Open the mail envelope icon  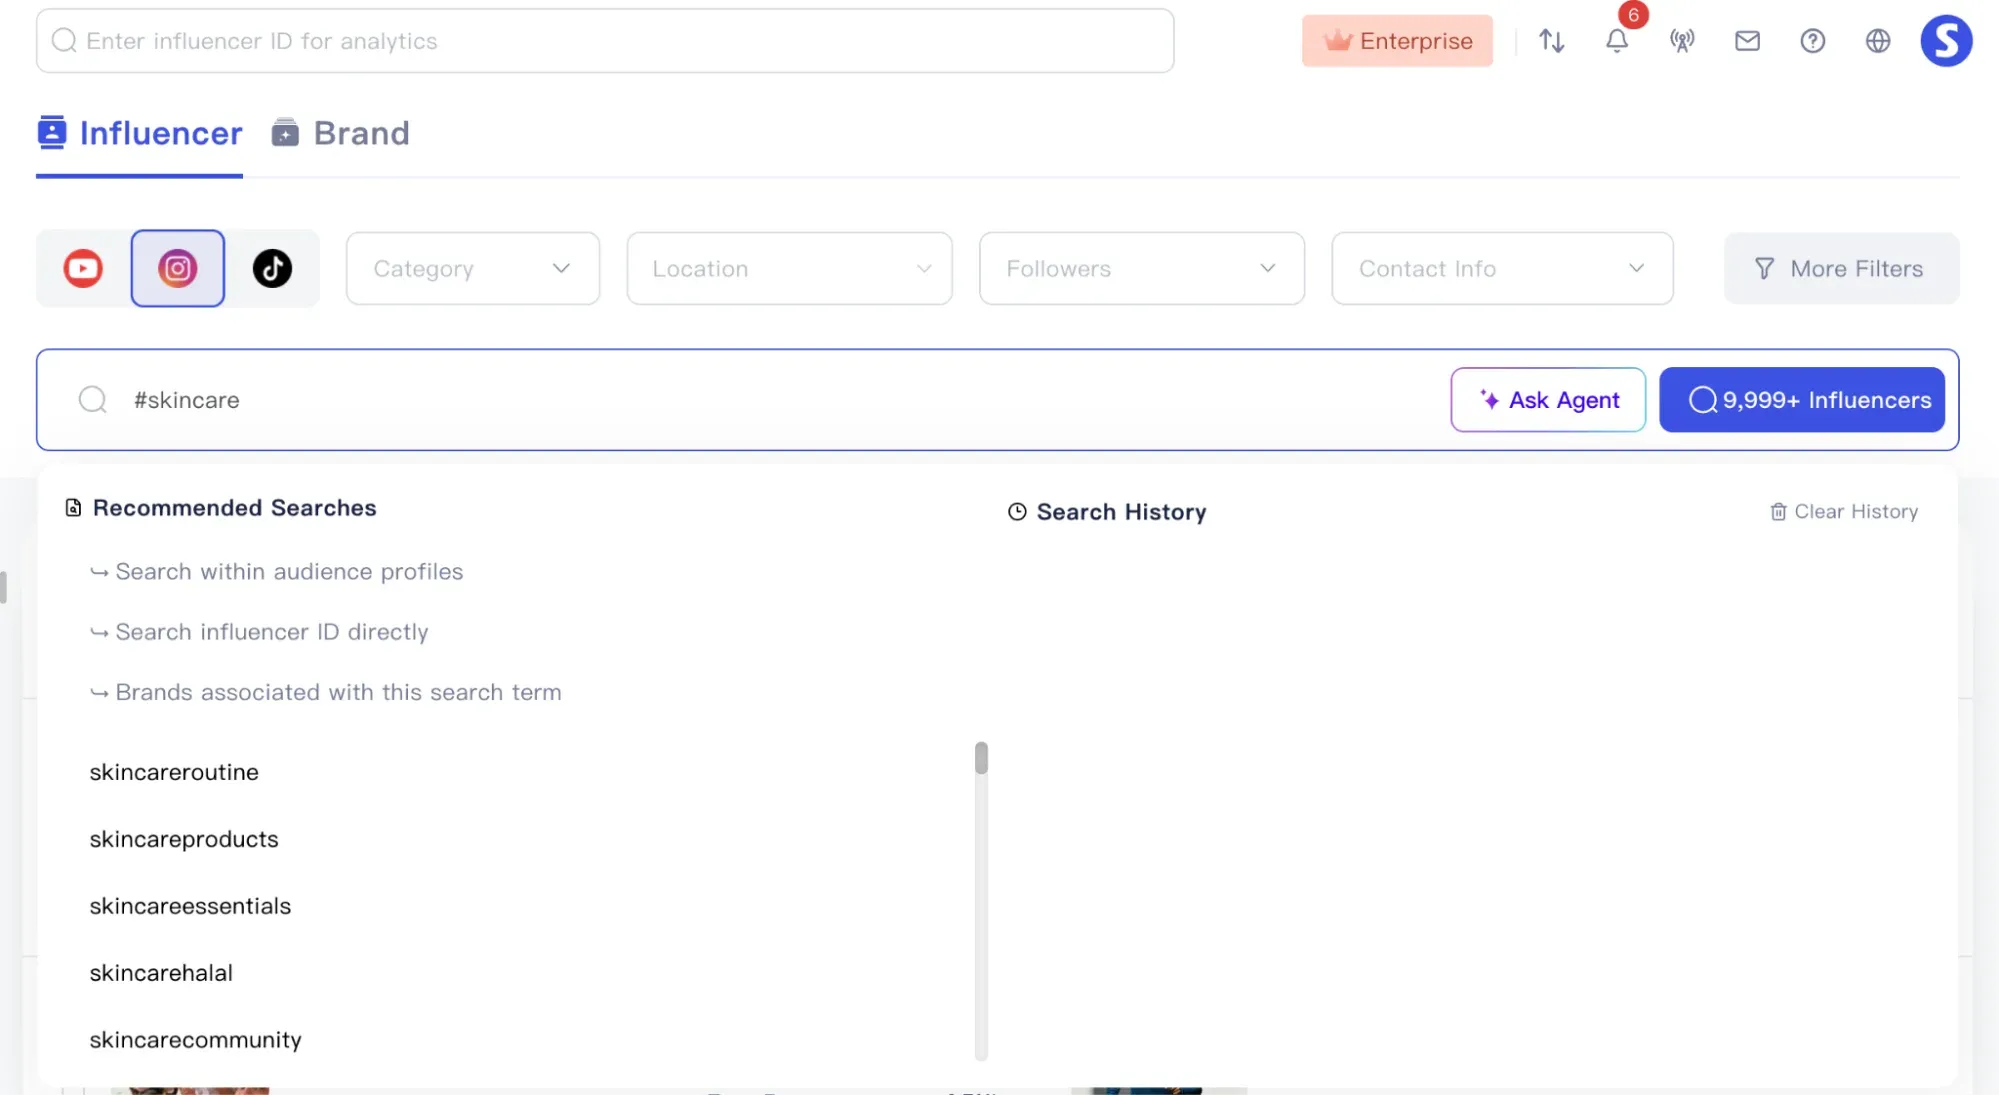[1747, 41]
